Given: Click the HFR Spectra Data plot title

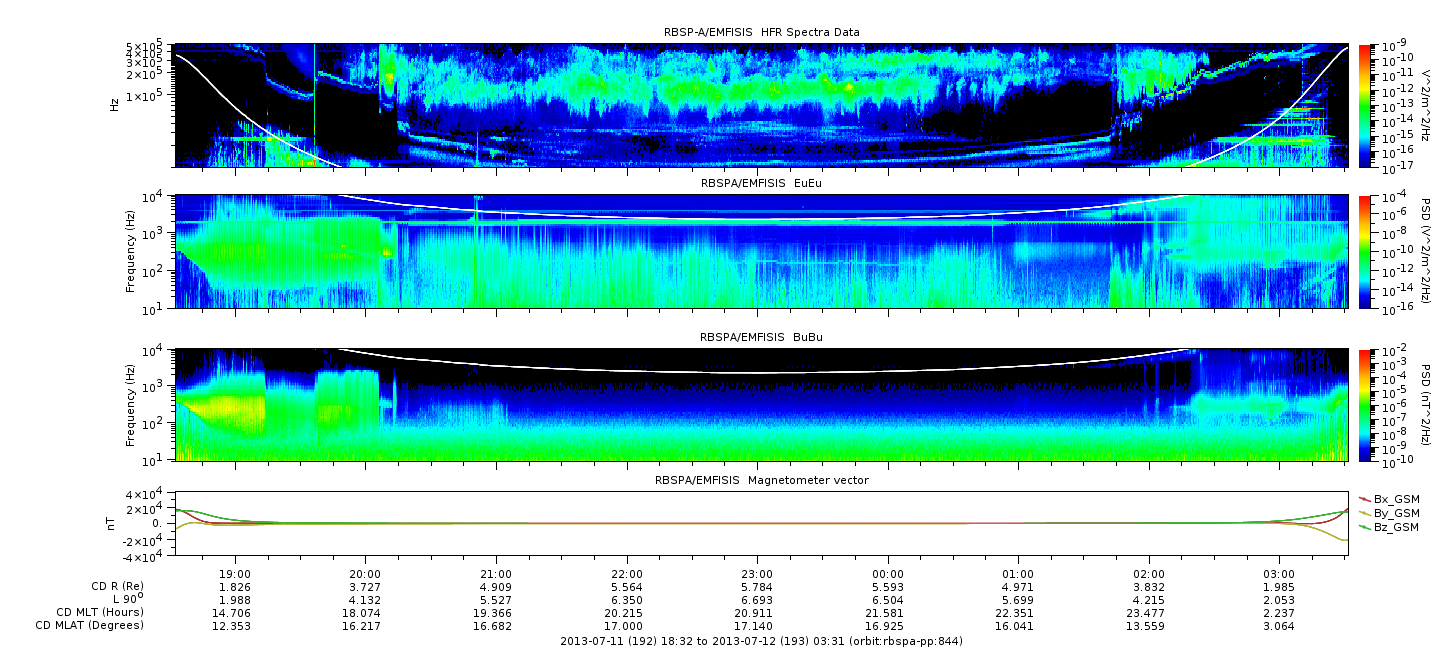Looking at the screenshot, I should (761, 33).
